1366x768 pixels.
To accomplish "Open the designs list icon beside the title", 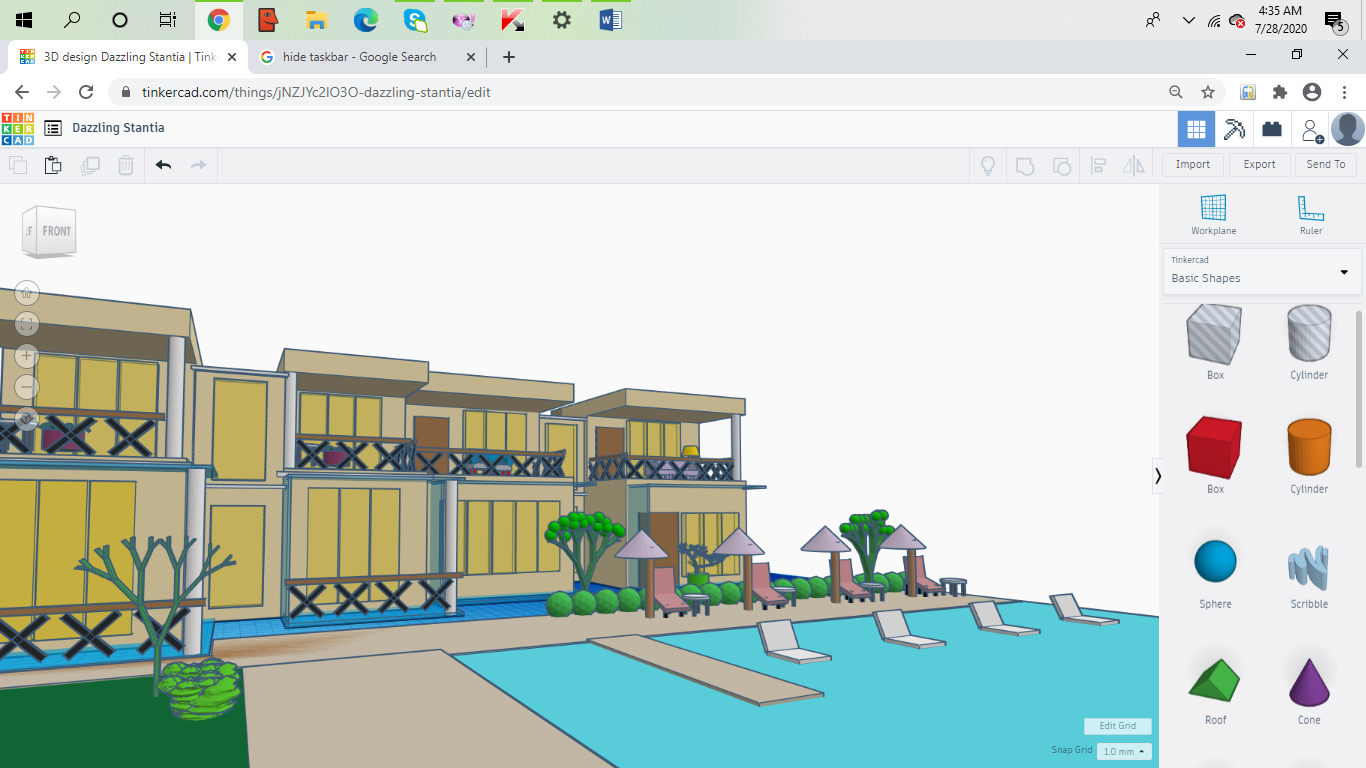I will 53,128.
